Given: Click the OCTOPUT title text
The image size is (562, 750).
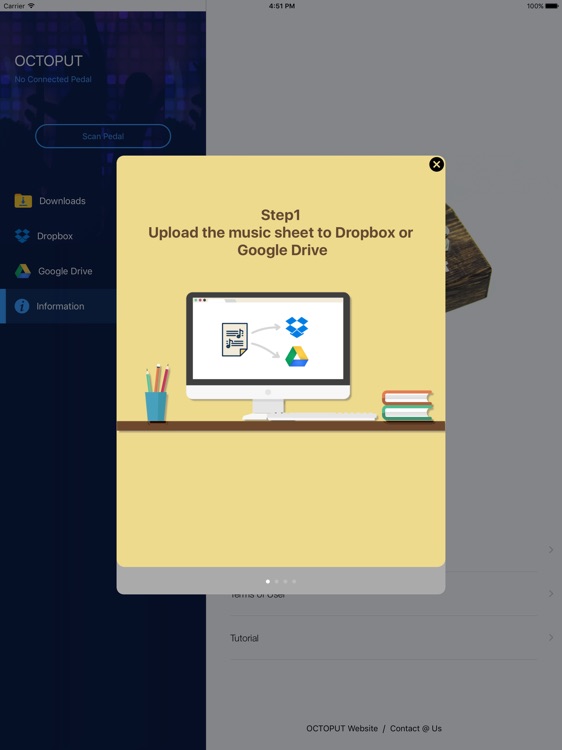Looking at the screenshot, I should click(x=48, y=61).
